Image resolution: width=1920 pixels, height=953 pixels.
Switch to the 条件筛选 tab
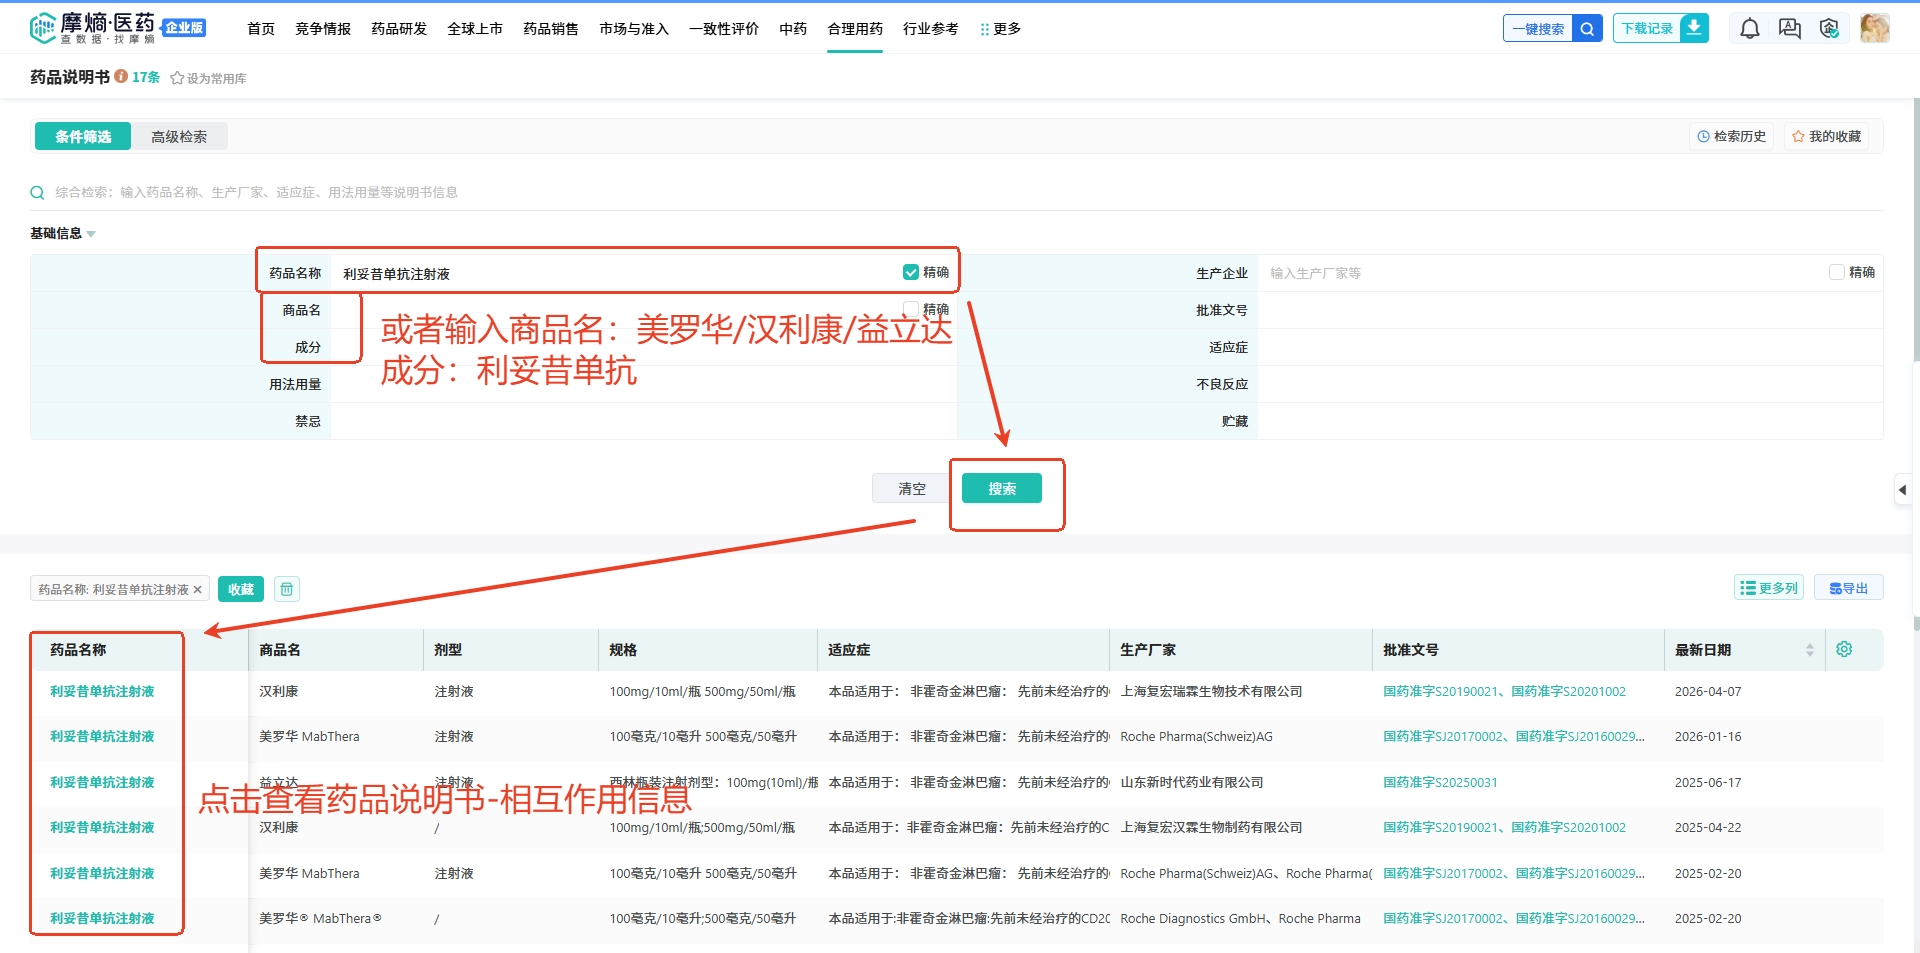[x=83, y=136]
